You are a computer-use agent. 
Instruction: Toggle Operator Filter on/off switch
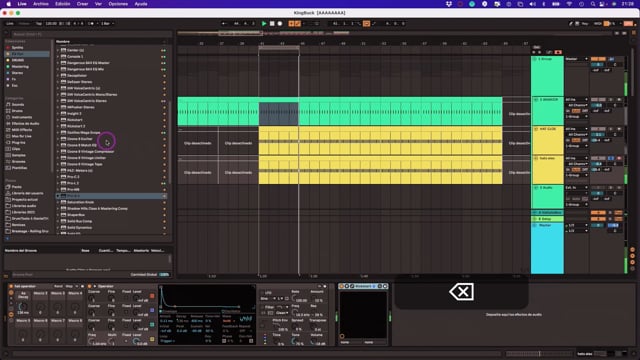click(262, 307)
